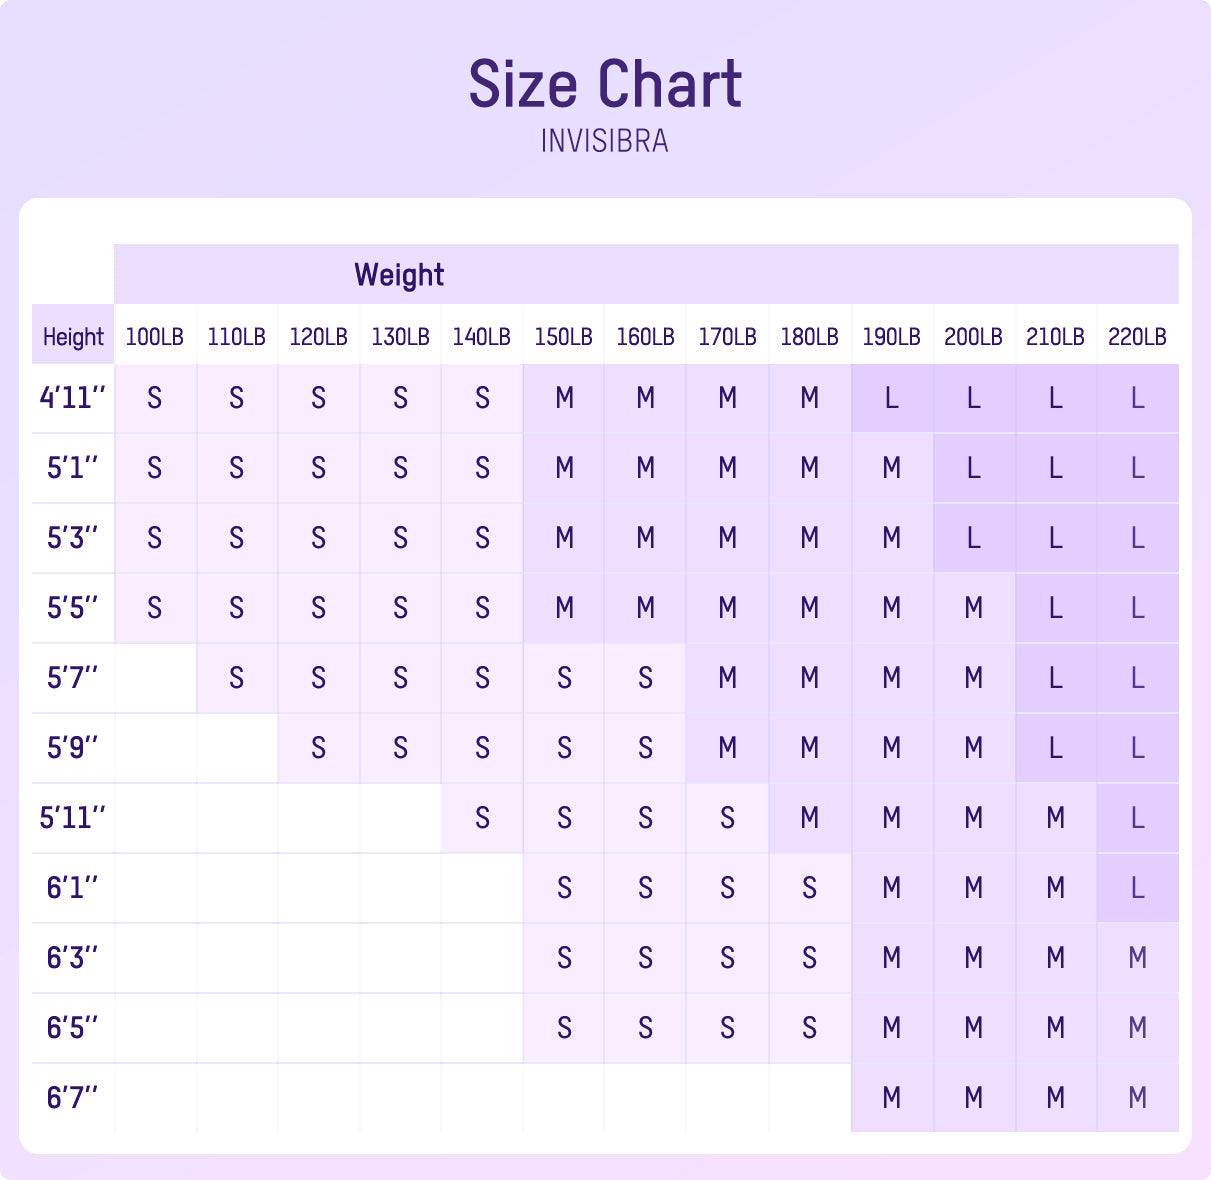Select the 190LB weight column header
The image size is (1211, 1180).
click(x=892, y=337)
